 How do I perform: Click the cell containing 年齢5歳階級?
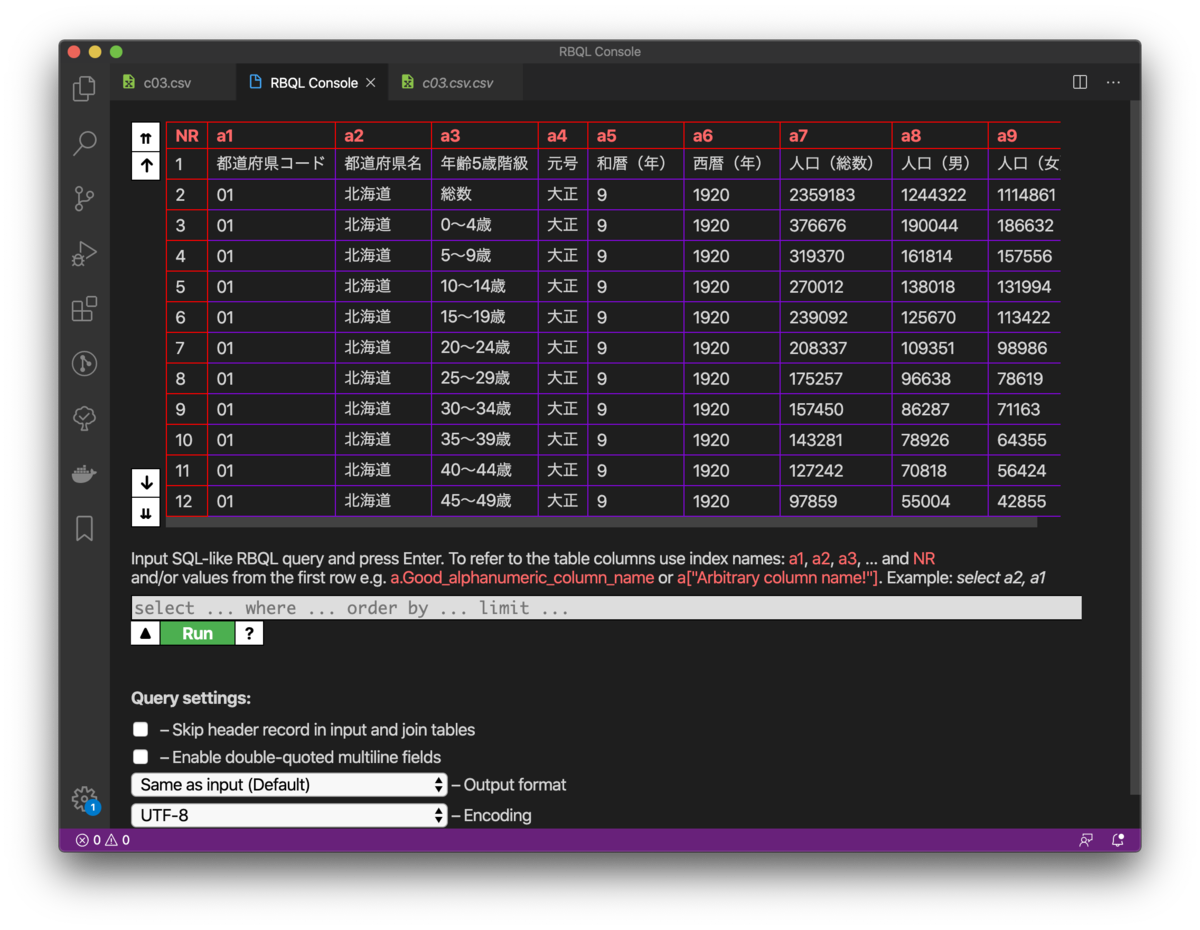(484, 164)
